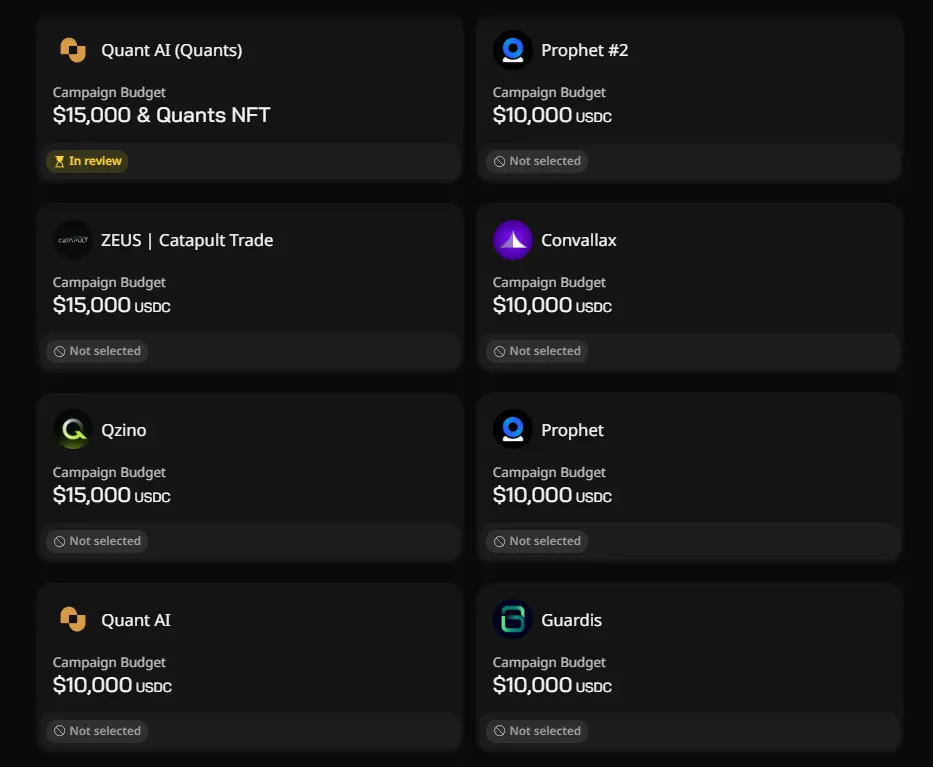Click Not selected badge under Quant AI

tap(97, 731)
